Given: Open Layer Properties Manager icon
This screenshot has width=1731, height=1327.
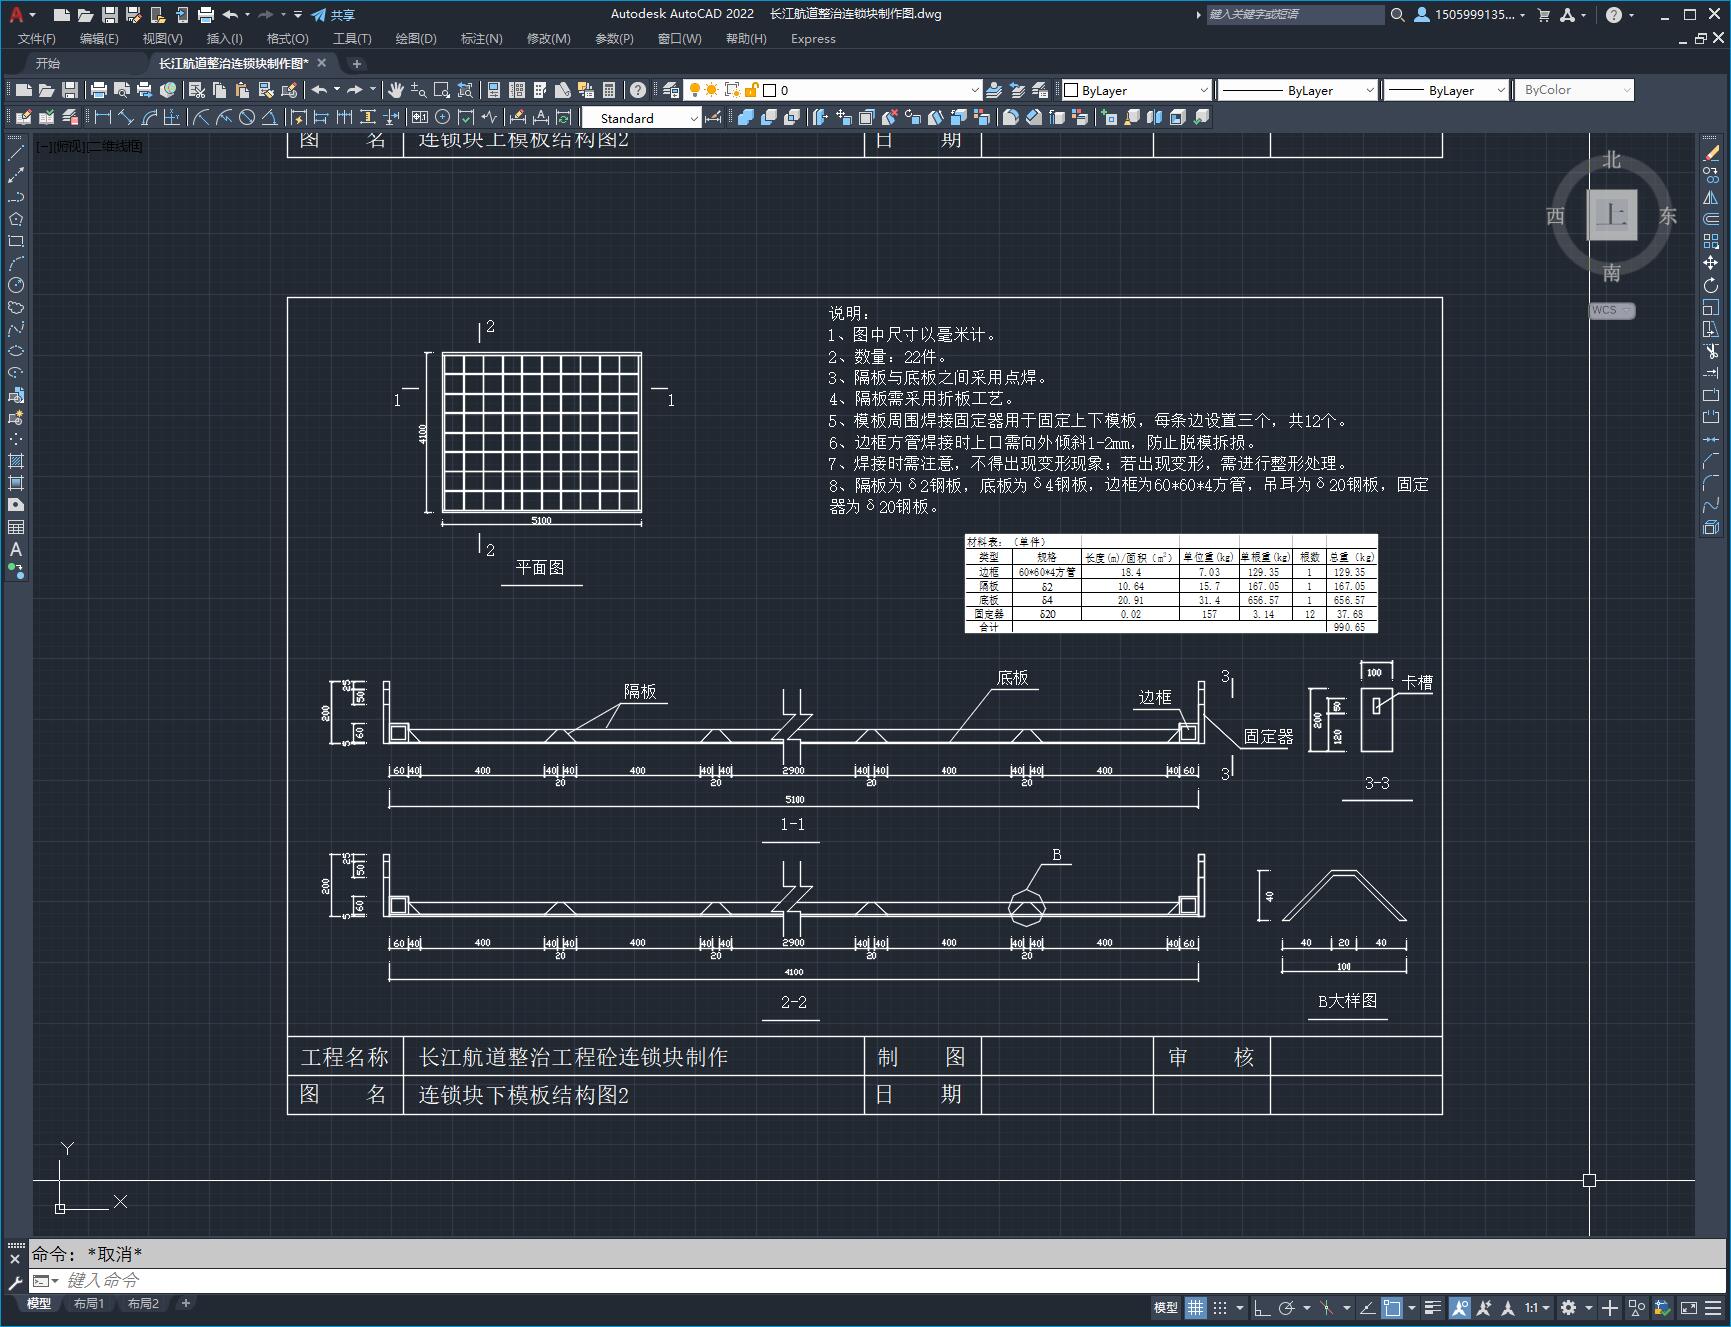Looking at the screenshot, I should 670,90.
